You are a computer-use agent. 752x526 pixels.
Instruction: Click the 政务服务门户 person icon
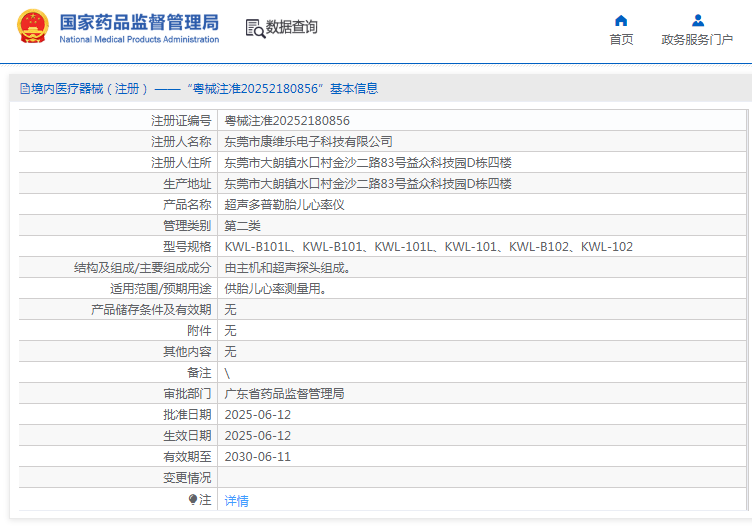click(x=698, y=20)
